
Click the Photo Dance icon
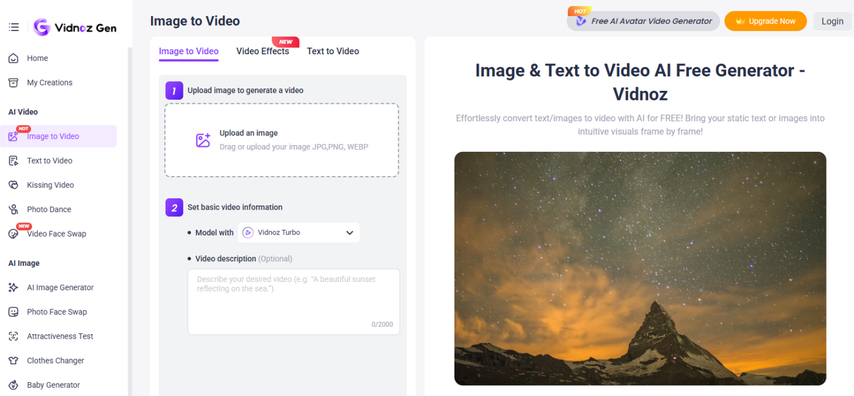(x=14, y=209)
